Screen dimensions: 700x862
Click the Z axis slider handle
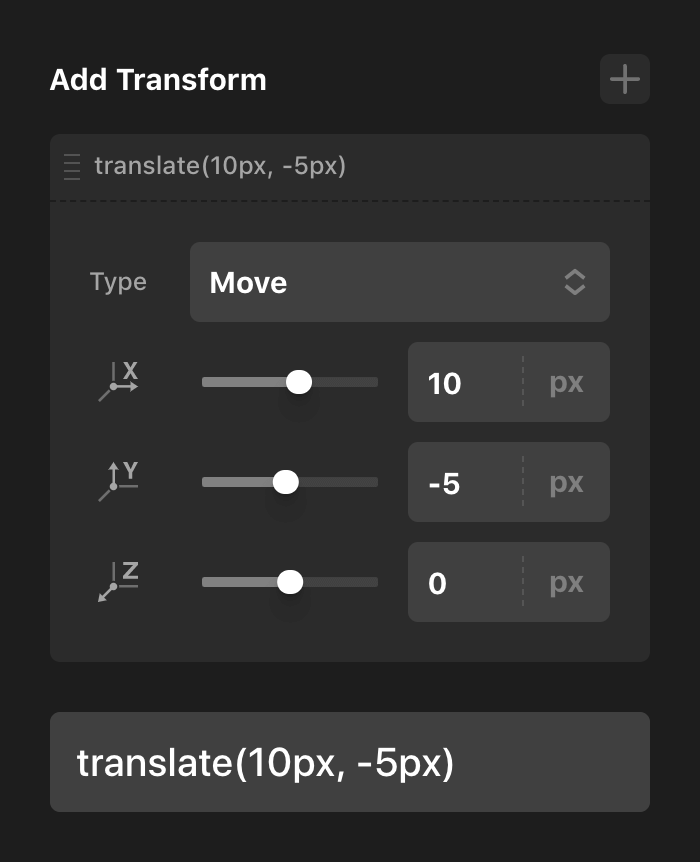290,582
